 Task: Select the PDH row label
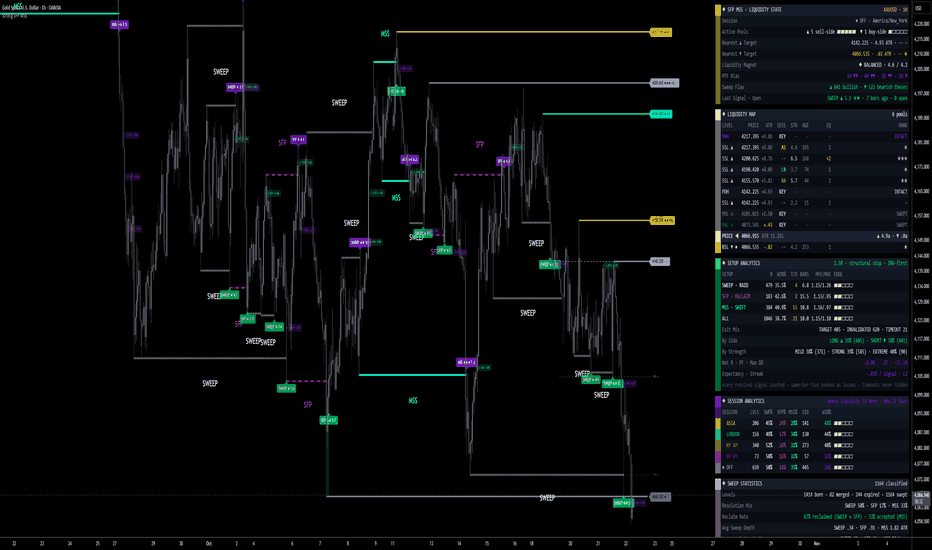[x=725, y=192]
